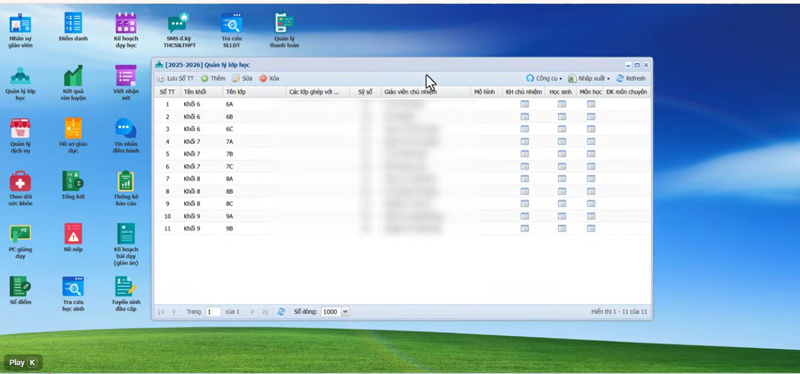The image size is (800, 374).
Task: Open Theo dõi sức khỏe icon
Action: tap(20, 189)
